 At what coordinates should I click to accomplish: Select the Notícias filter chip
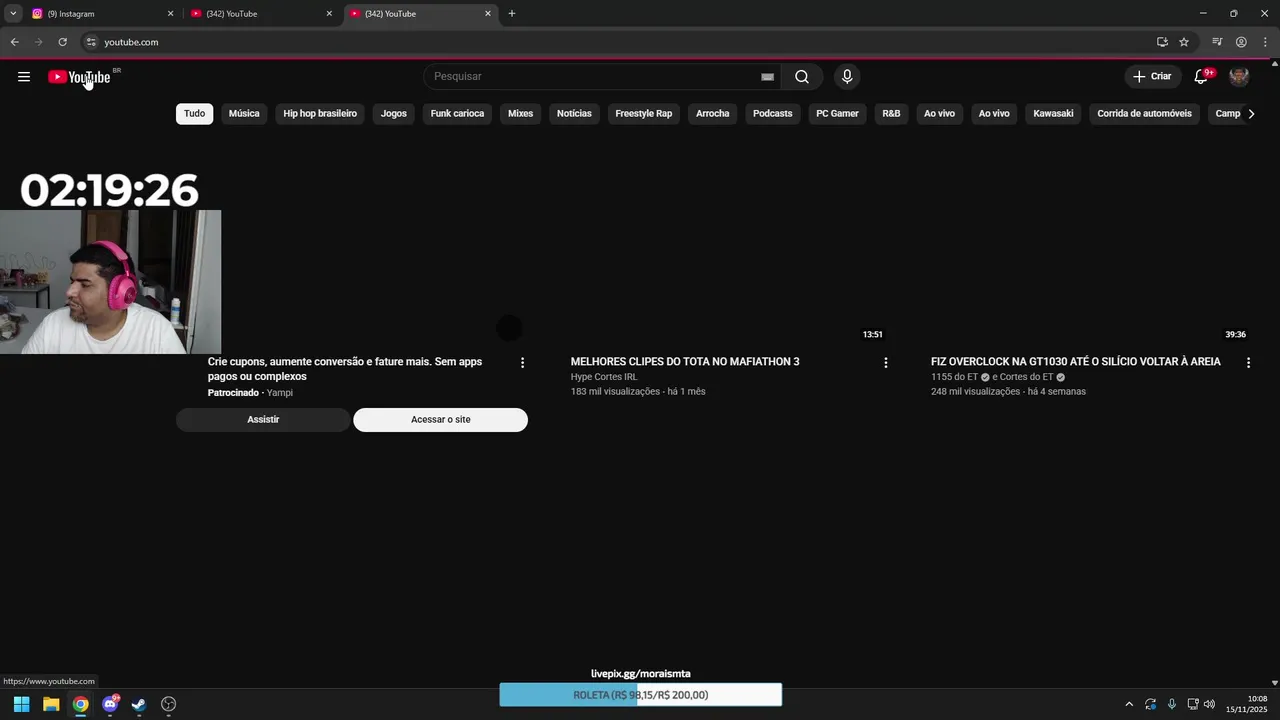point(574,114)
